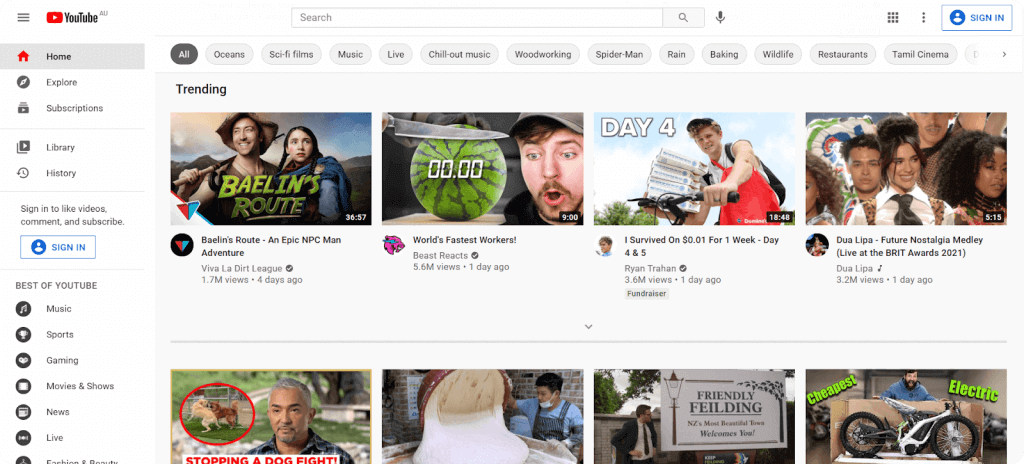Select the Tamil Cinema chip
Screen dimensions: 1024x464
tap(920, 54)
